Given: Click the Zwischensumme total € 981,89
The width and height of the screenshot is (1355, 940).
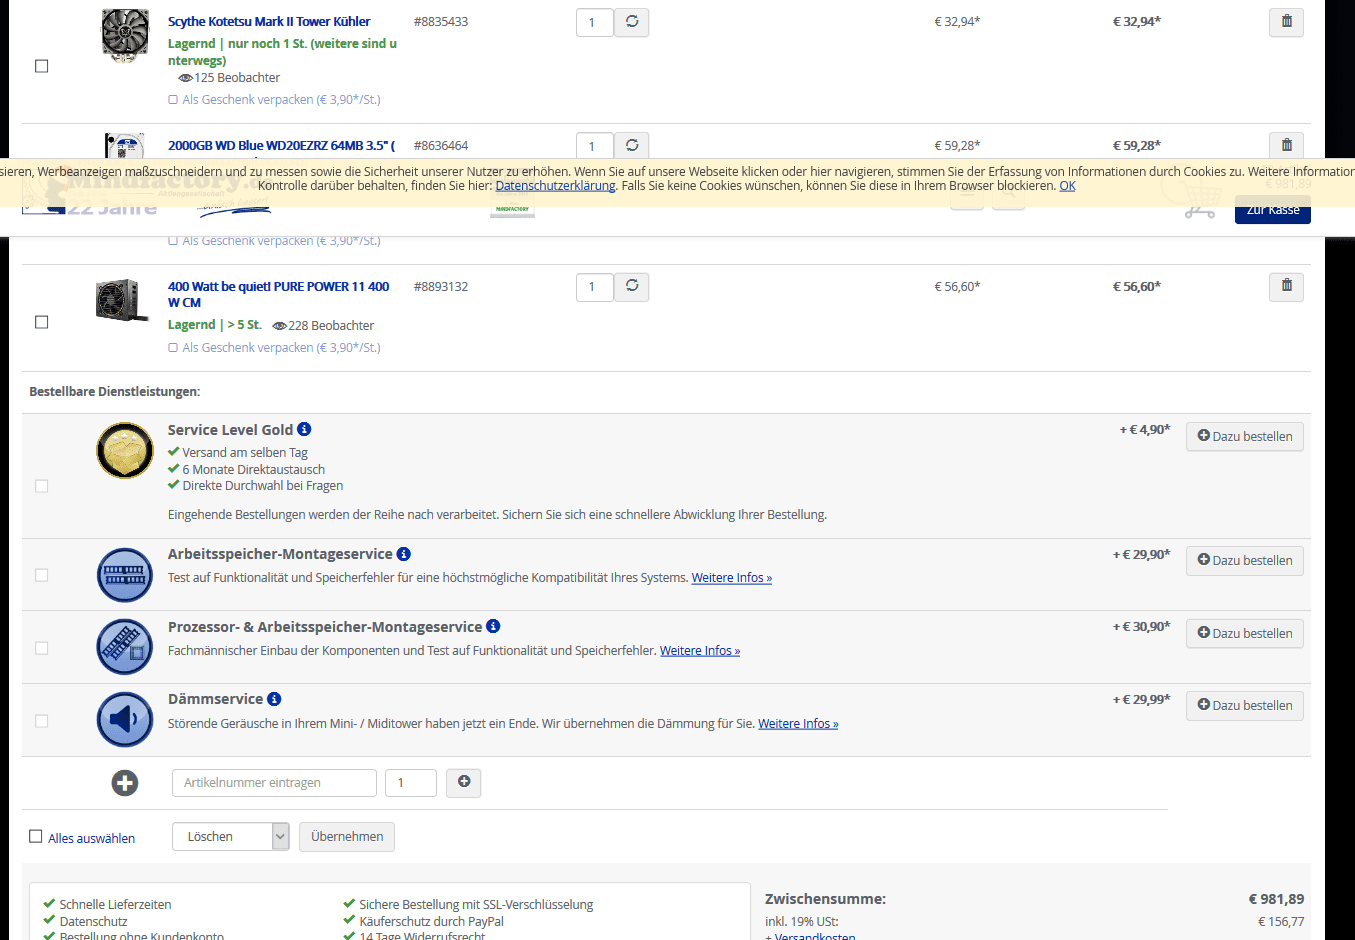Looking at the screenshot, I should [1276, 899].
